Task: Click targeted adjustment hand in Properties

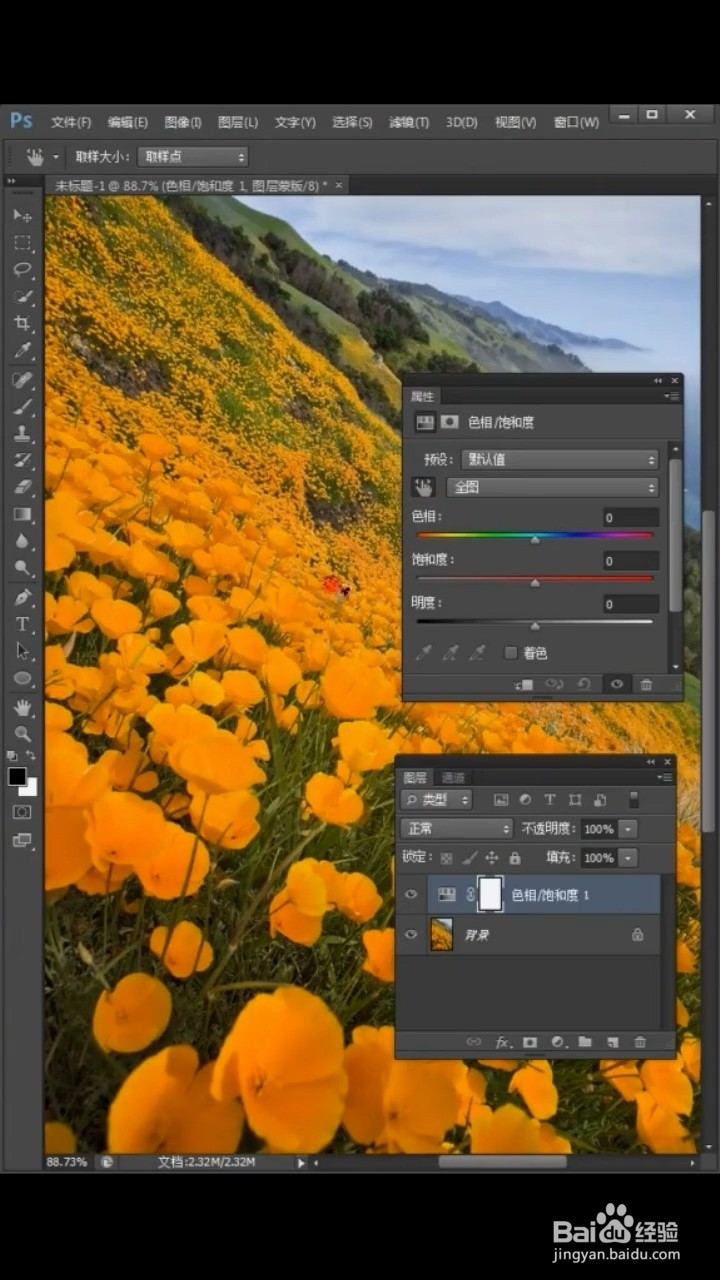Action: pos(424,487)
